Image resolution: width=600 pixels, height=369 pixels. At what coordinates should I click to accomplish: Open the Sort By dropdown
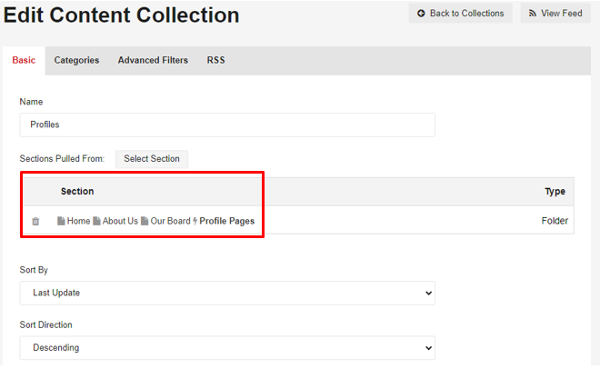pos(227,293)
